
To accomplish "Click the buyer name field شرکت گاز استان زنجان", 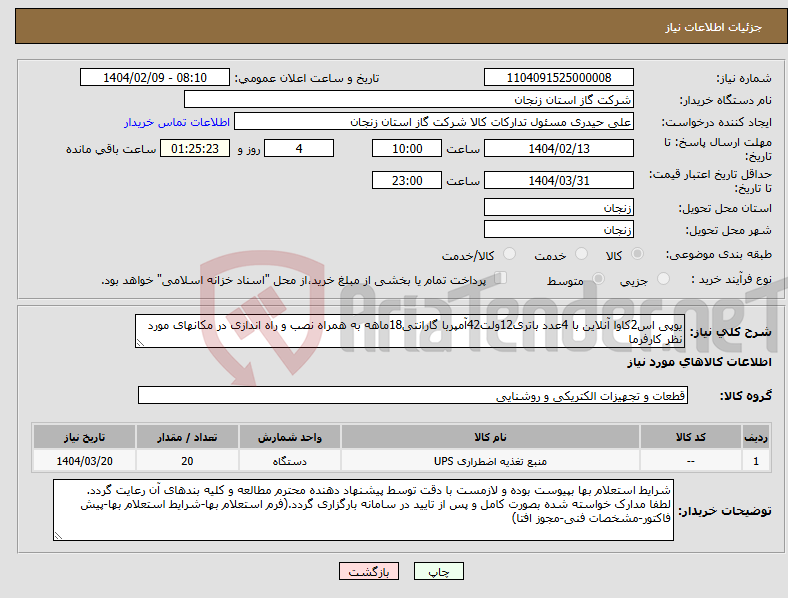I will click(x=409, y=99).
